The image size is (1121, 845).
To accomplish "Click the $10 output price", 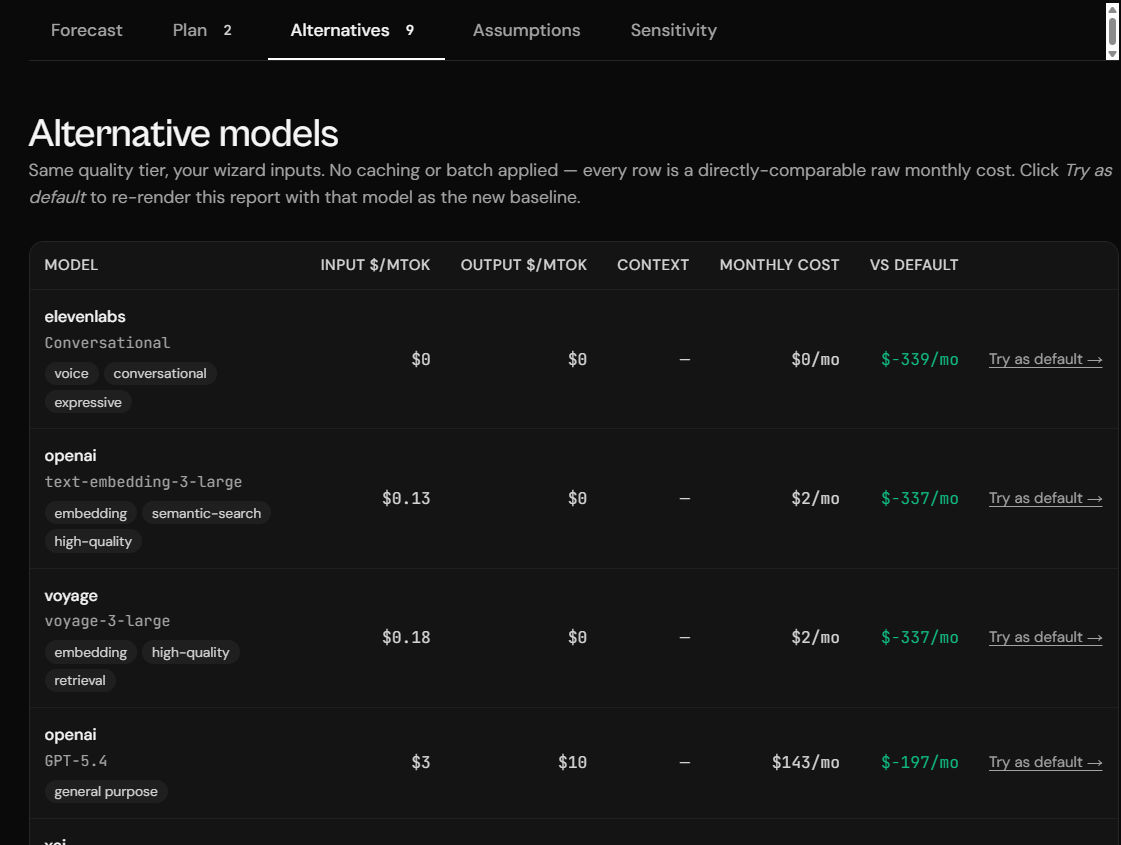I will point(573,762).
